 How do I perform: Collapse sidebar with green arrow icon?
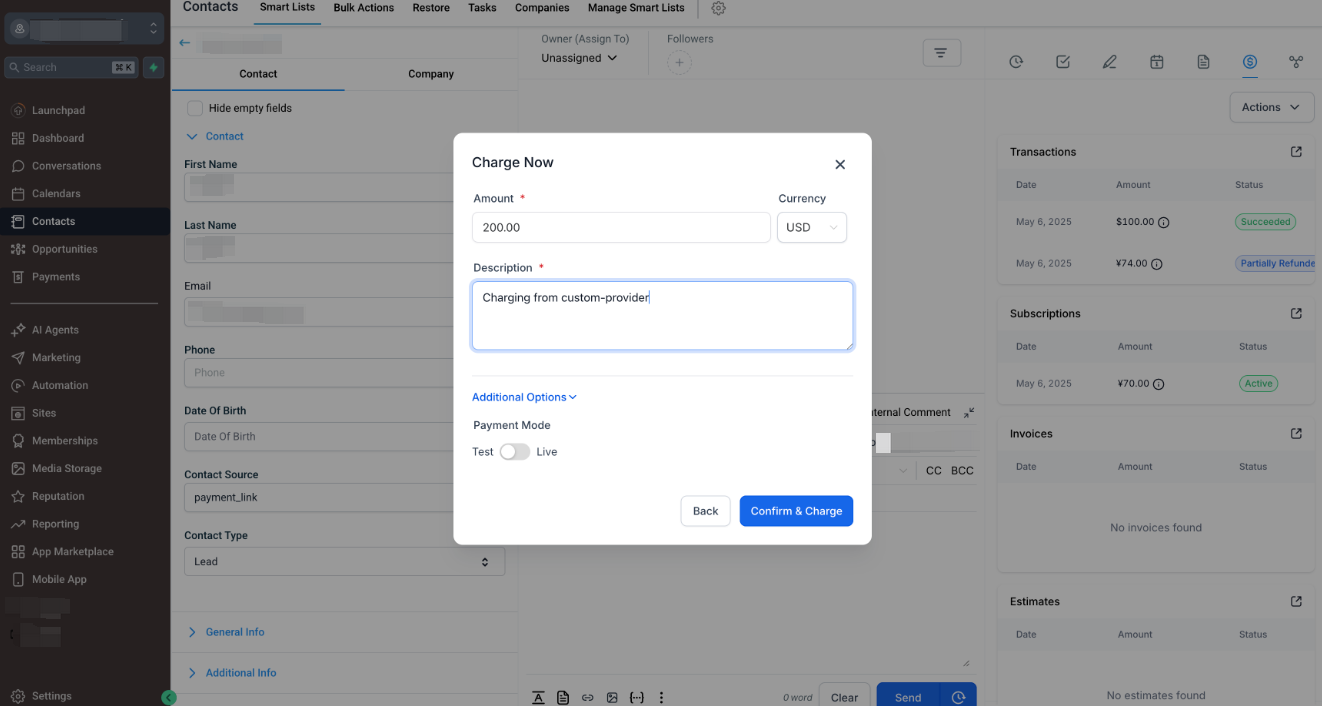tap(168, 698)
